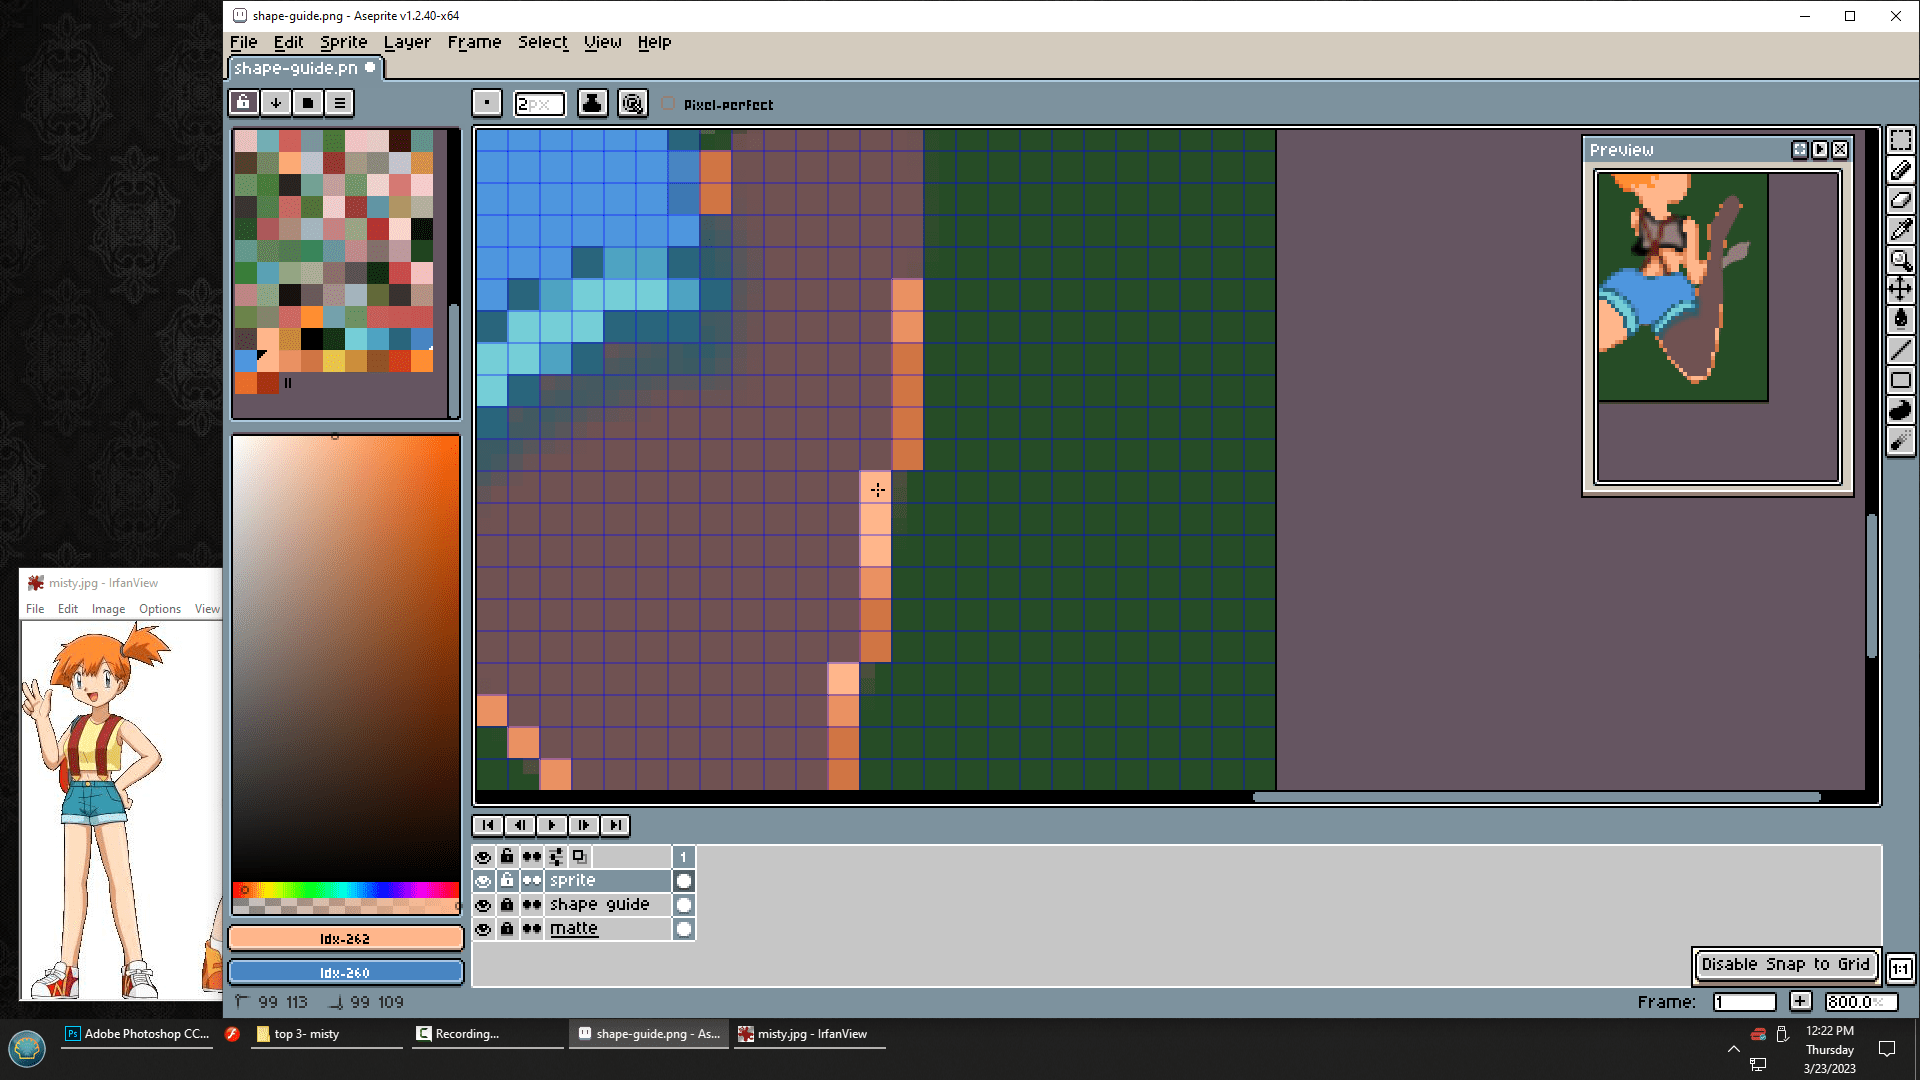Open the brush type selector
This screenshot has height=1080, width=1920.
point(487,103)
